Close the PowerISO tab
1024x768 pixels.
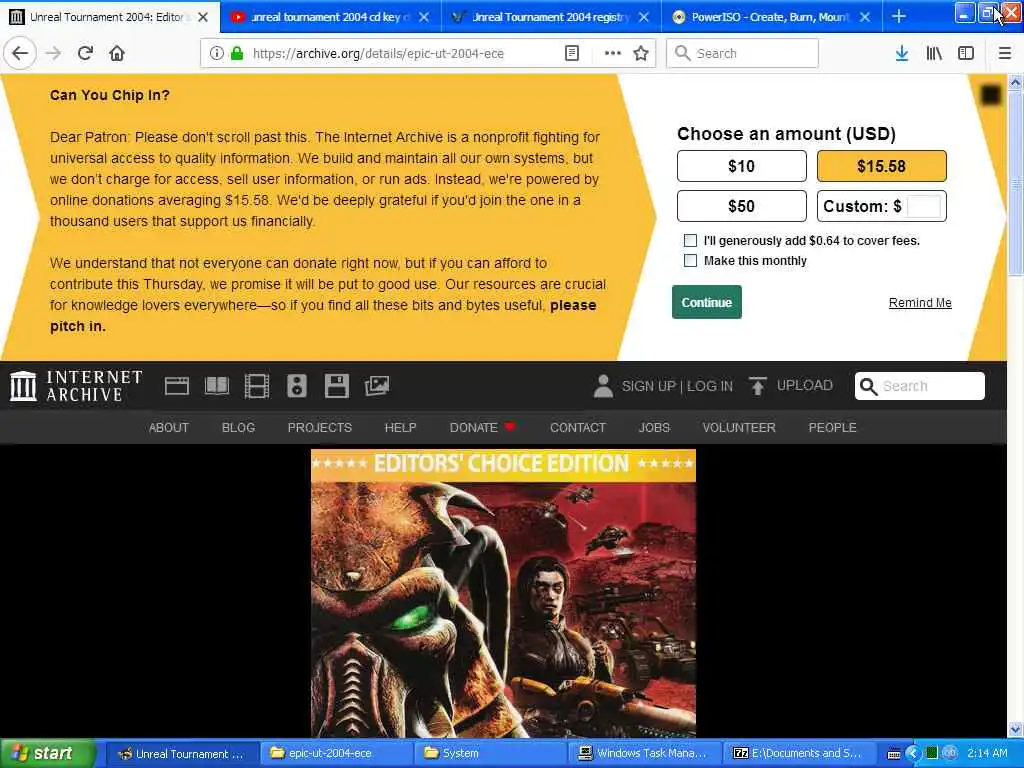[x=865, y=17]
